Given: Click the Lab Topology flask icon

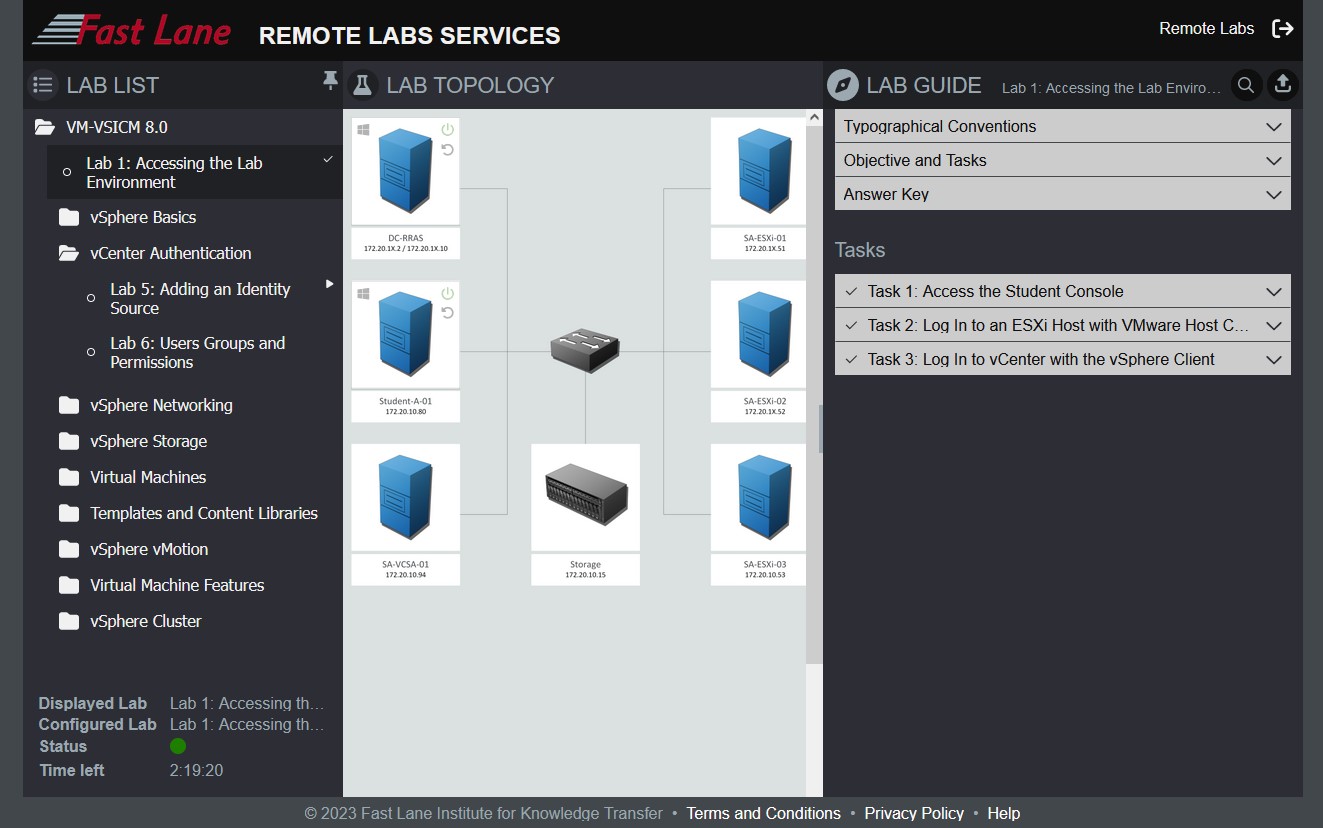Looking at the screenshot, I should coord(362,85).
